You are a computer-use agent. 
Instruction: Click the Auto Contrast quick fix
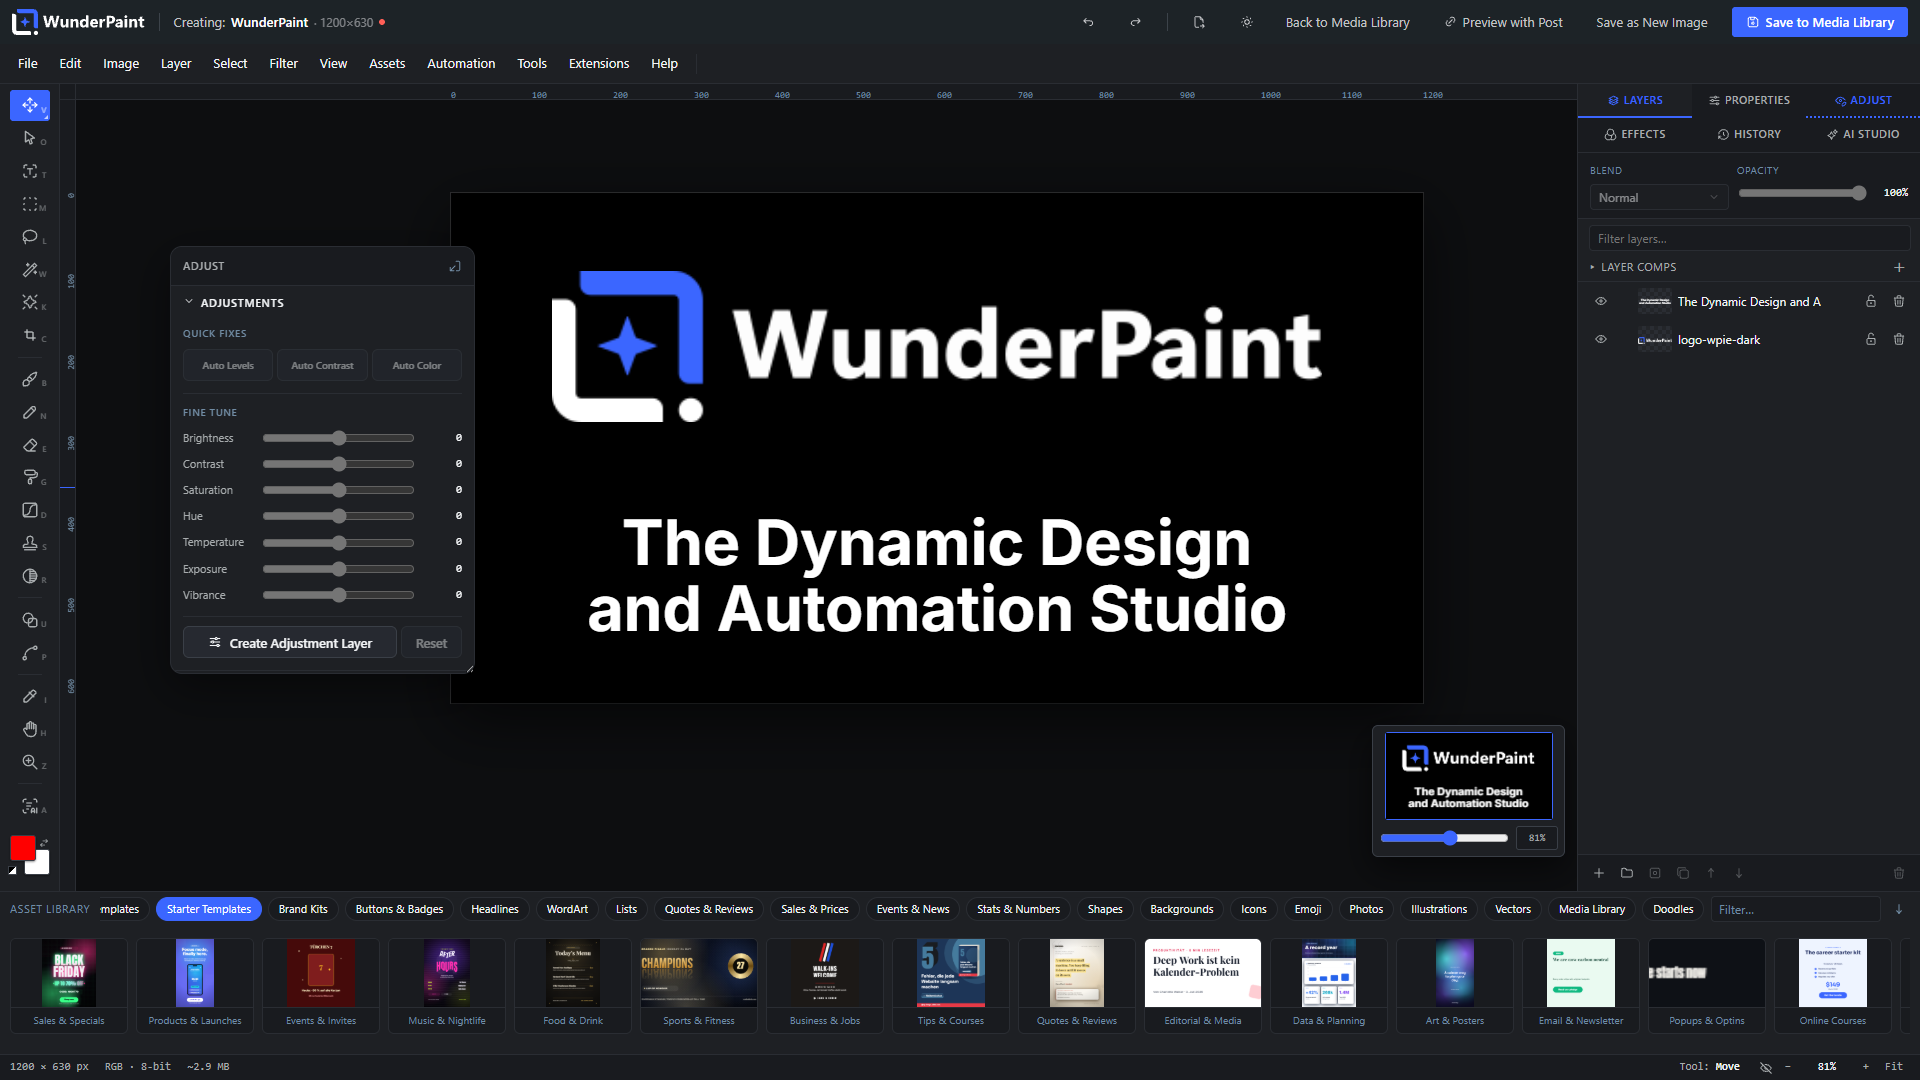coord(322,366)
